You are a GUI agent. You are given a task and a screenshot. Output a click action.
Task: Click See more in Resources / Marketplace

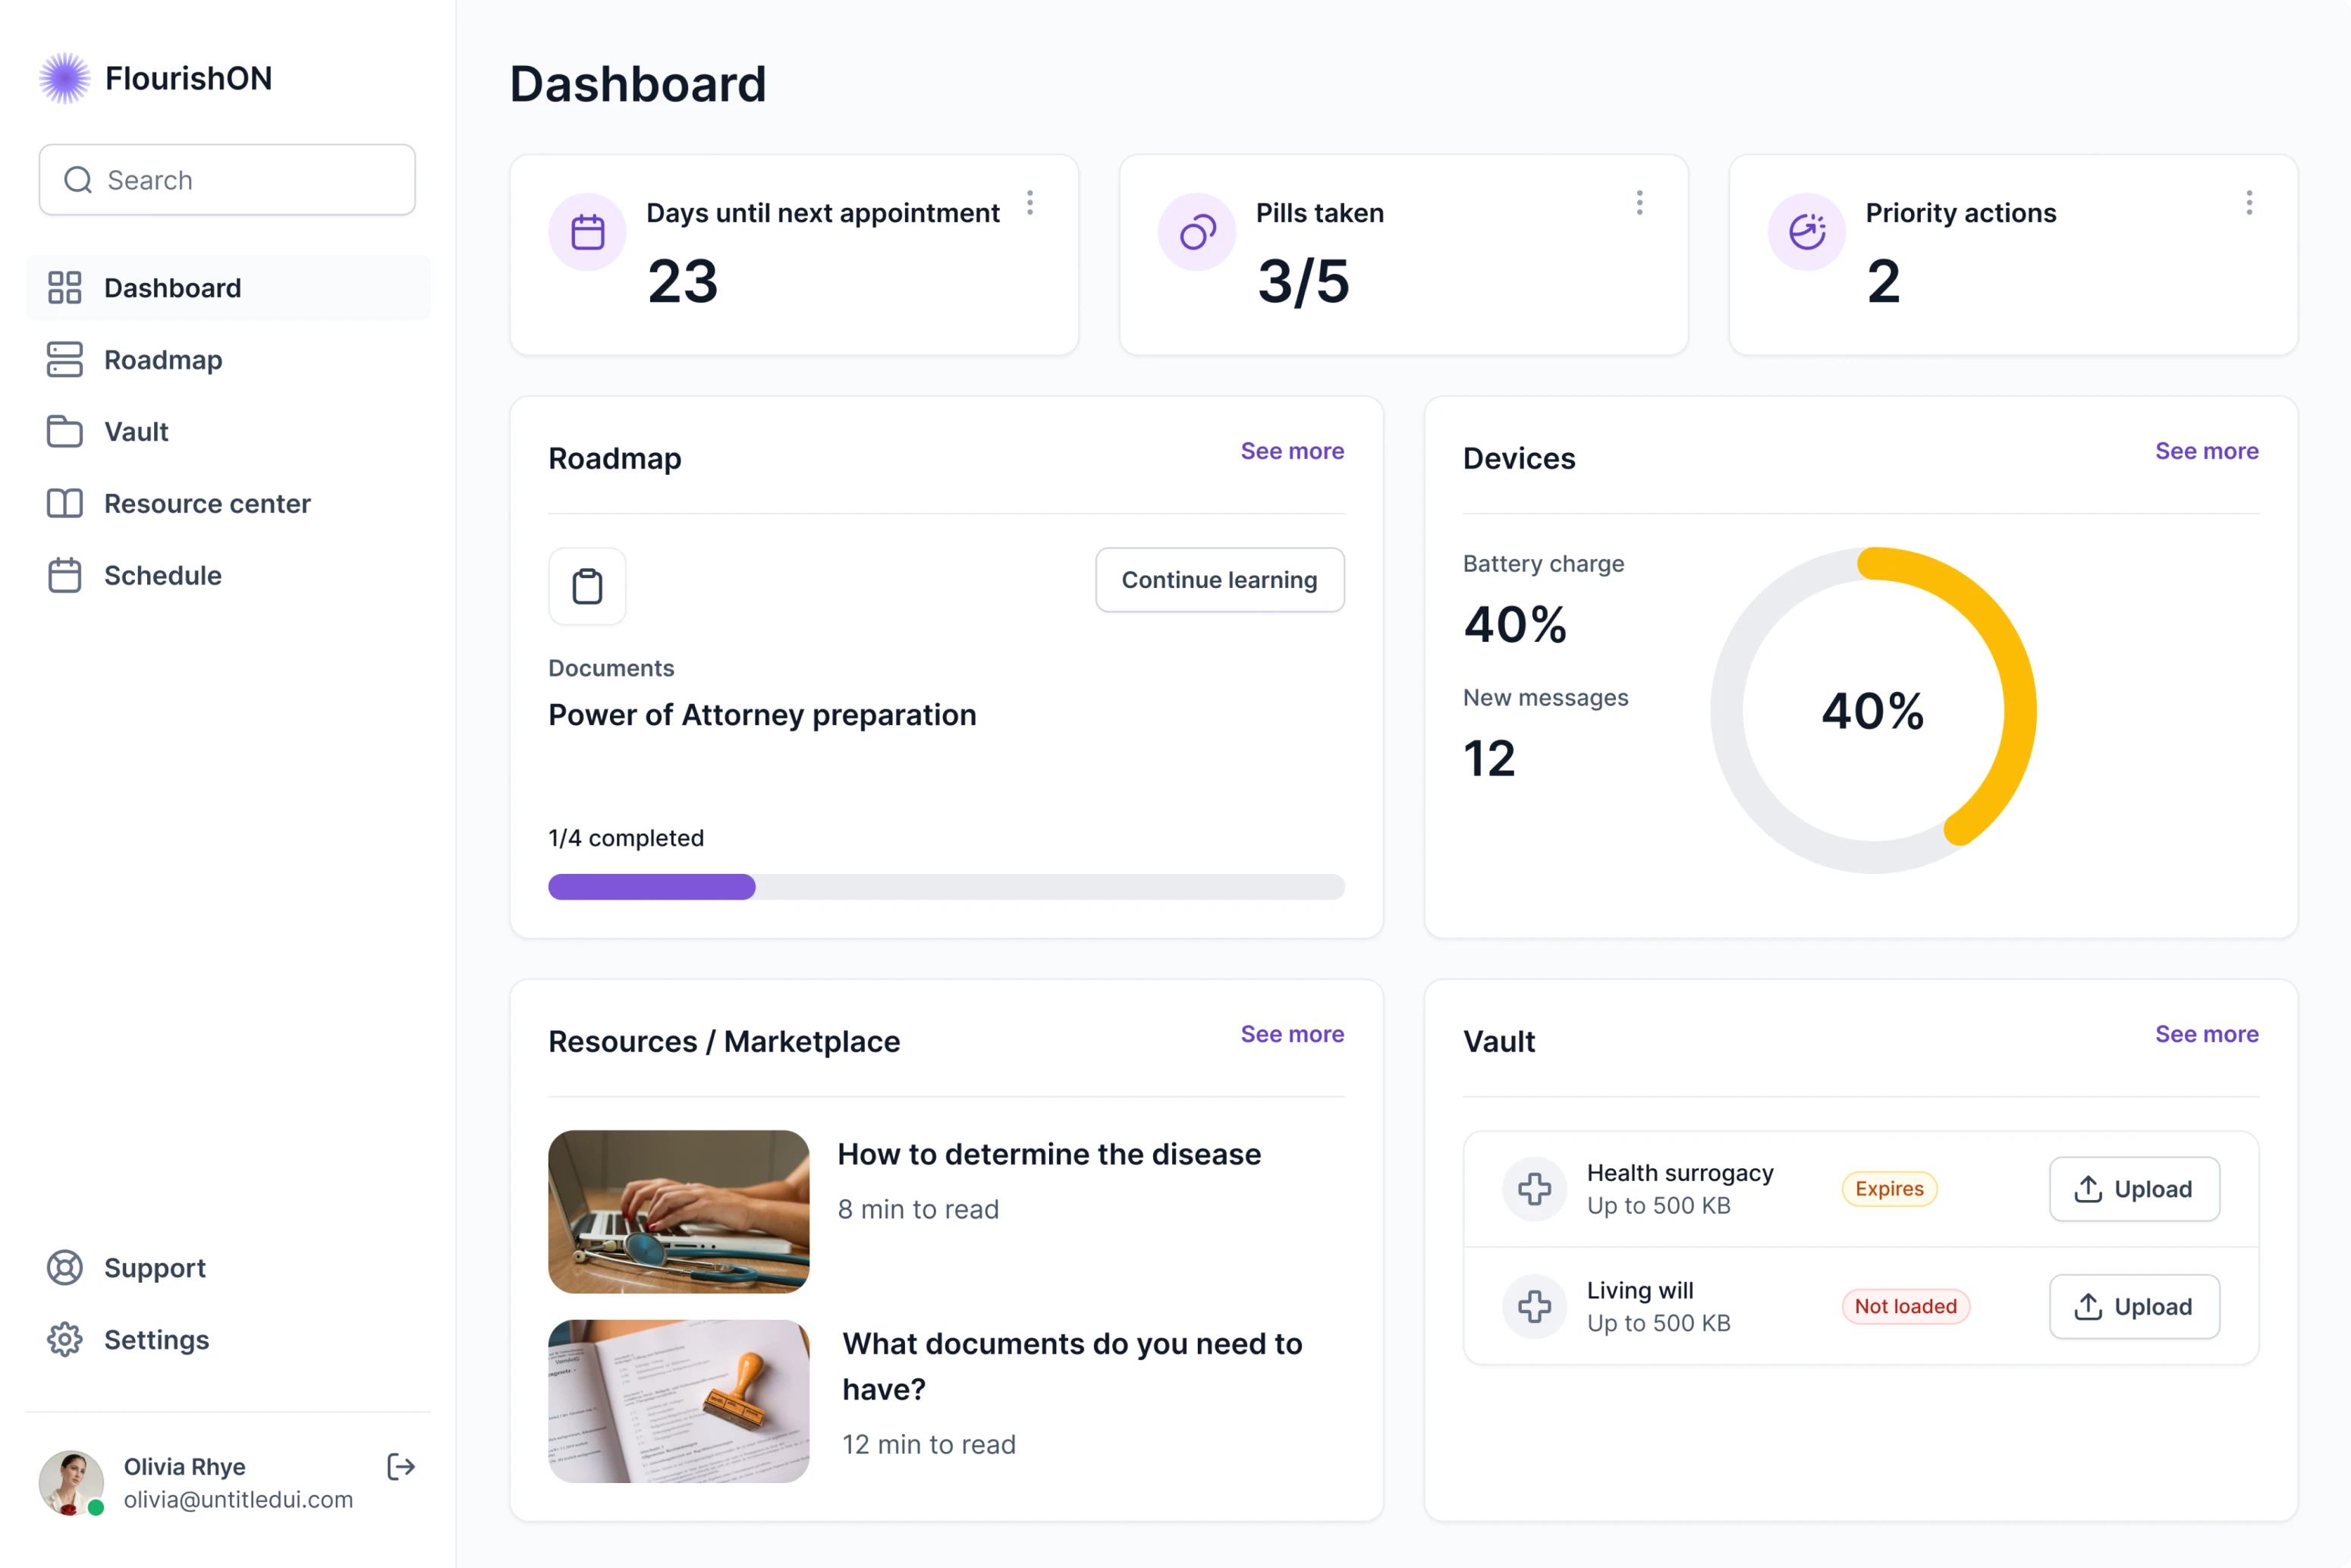point(1292,1034)
